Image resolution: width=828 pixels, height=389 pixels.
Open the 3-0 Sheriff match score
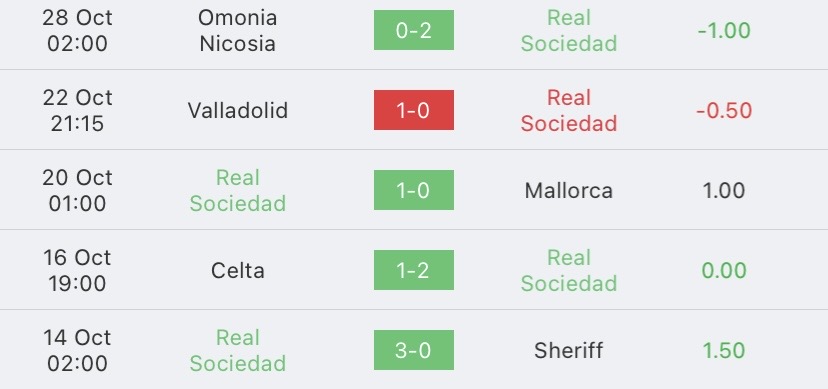413,350
